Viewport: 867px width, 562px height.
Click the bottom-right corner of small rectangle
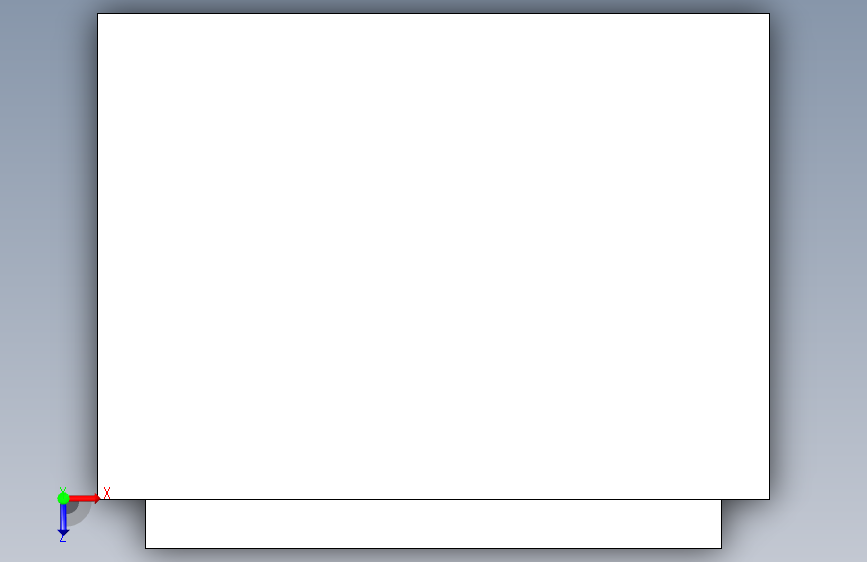click(x=722, y=548)
